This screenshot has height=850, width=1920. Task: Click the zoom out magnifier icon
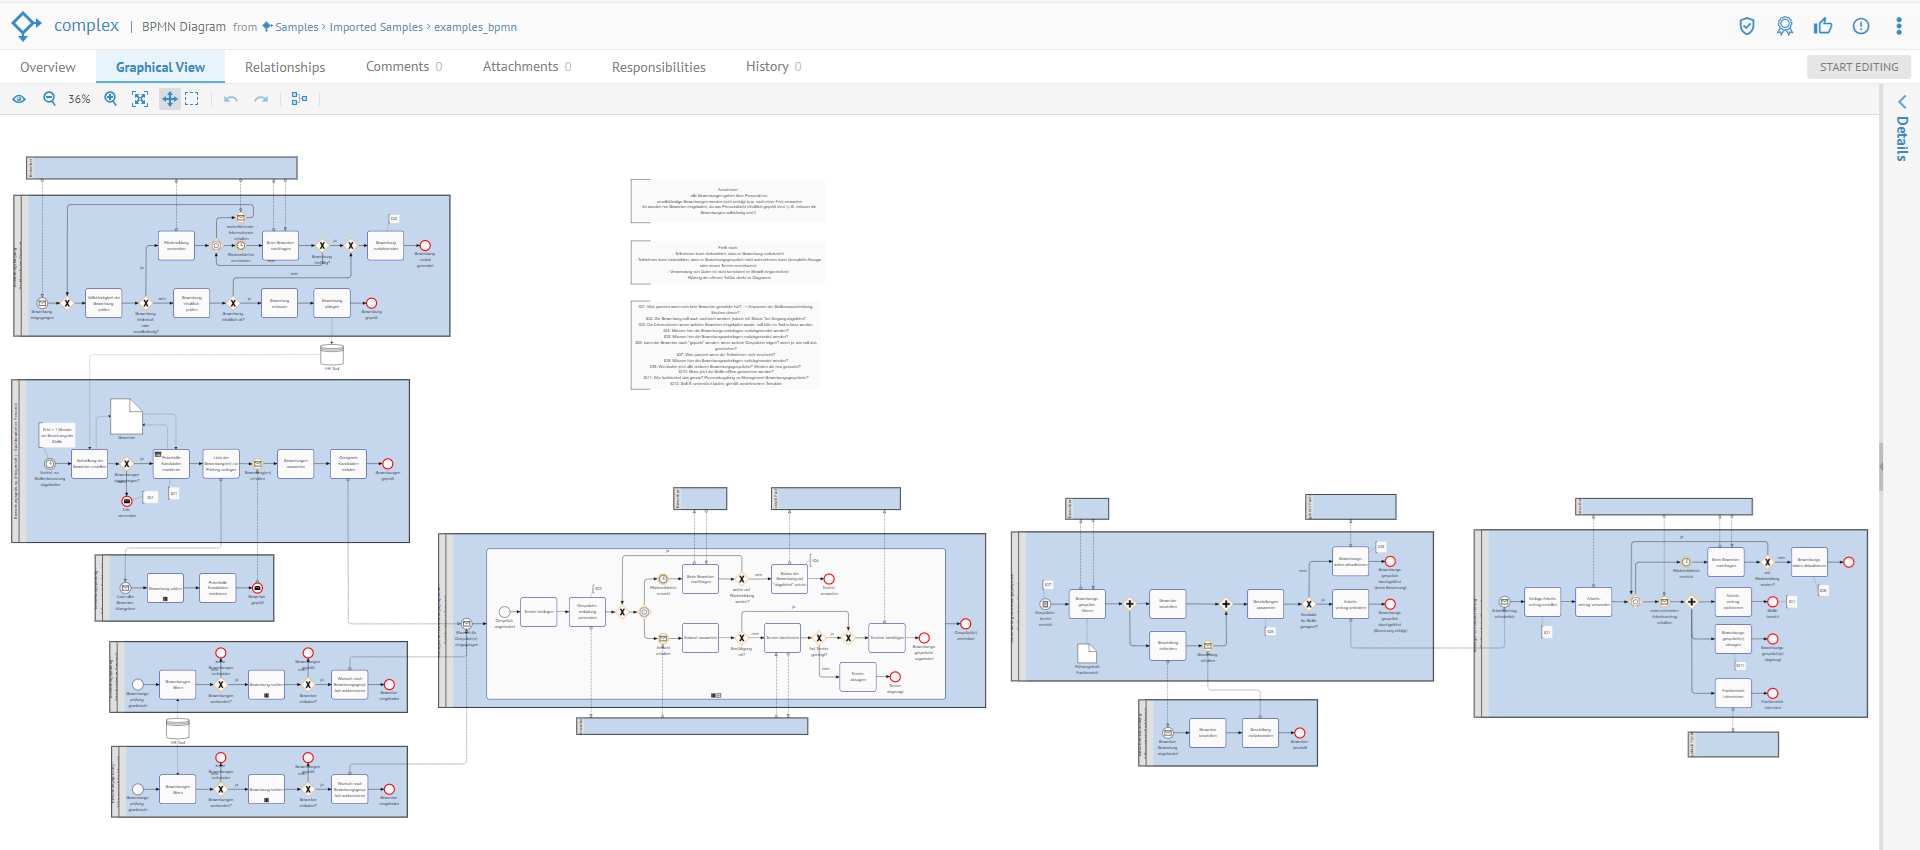pos(49,99)
